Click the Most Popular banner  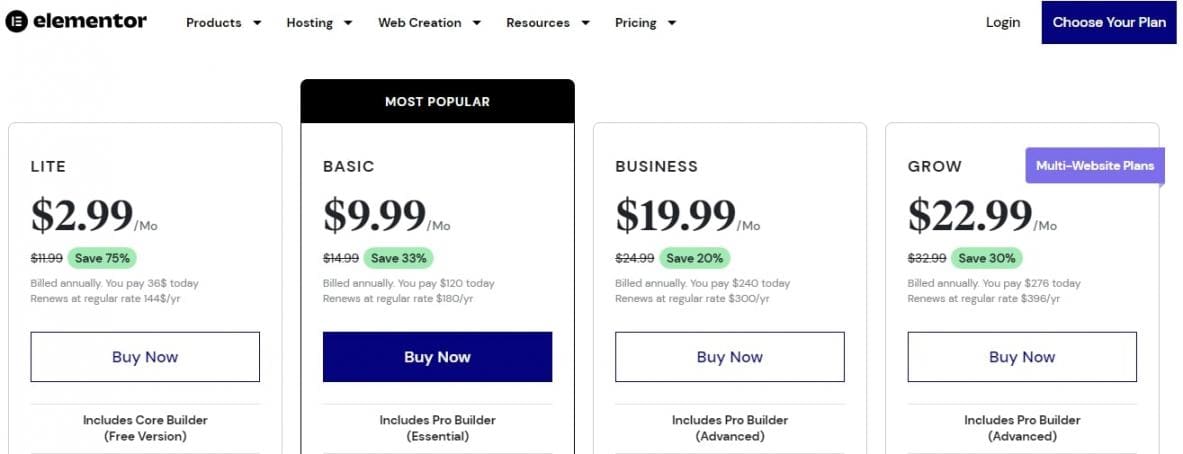(437, 102)
